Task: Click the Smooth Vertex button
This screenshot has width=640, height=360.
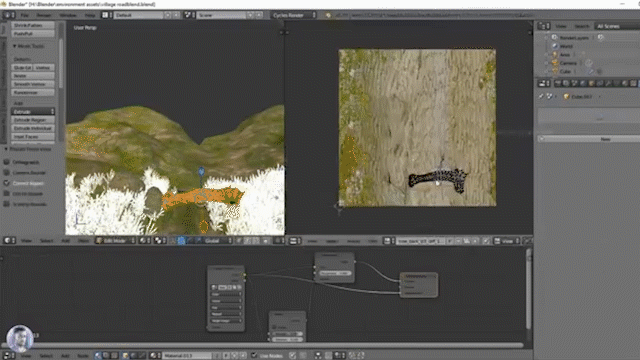Action: 33,84
